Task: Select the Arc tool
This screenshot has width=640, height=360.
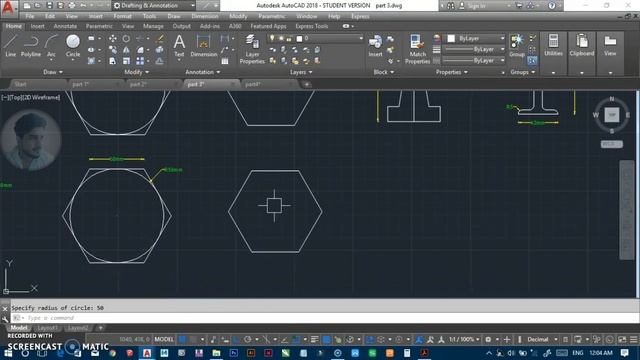Action: [x=51, y=45]
